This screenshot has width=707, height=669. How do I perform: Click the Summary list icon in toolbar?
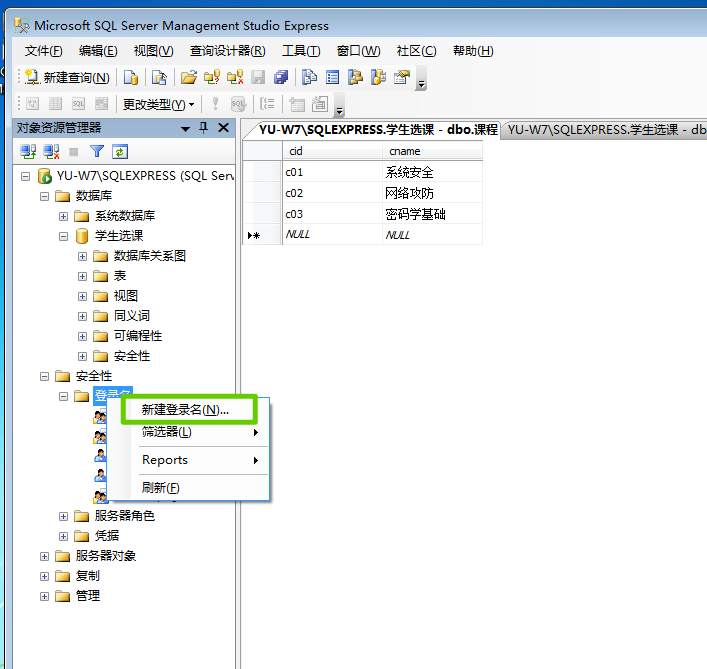point(332,78)
